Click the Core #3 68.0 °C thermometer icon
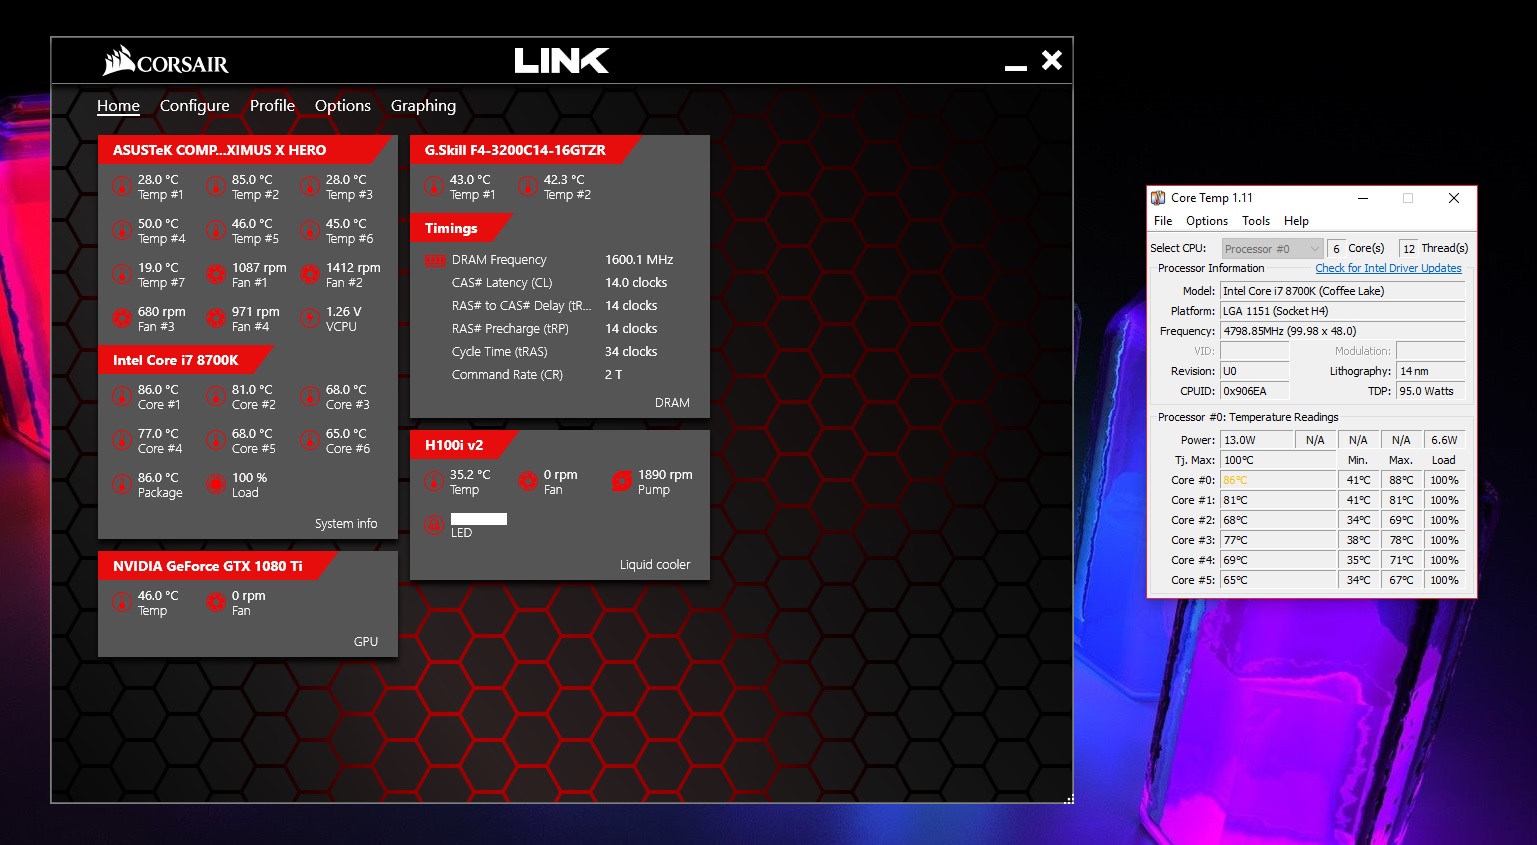1537x845 pixels. coord(310,397)
